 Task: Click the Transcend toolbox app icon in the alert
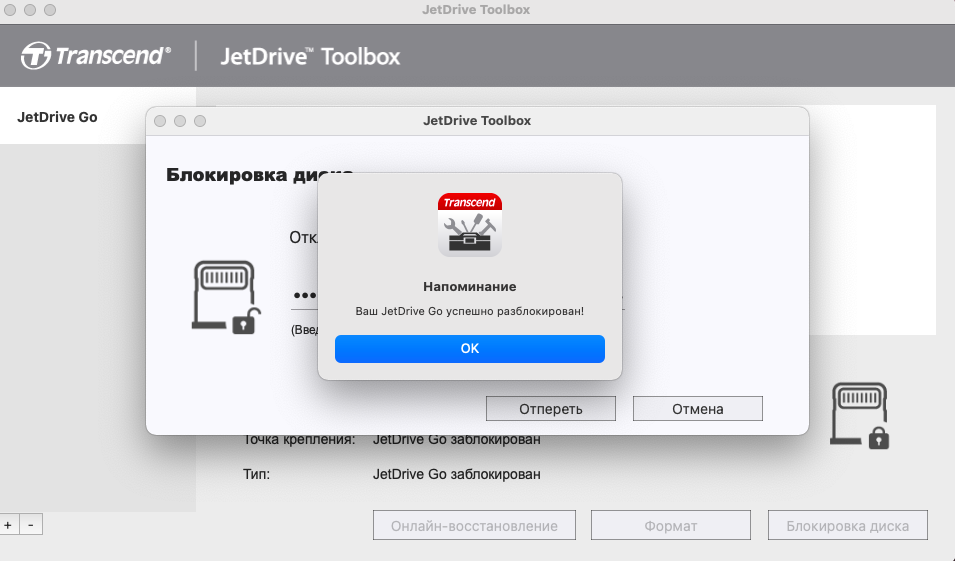(470, 225)
